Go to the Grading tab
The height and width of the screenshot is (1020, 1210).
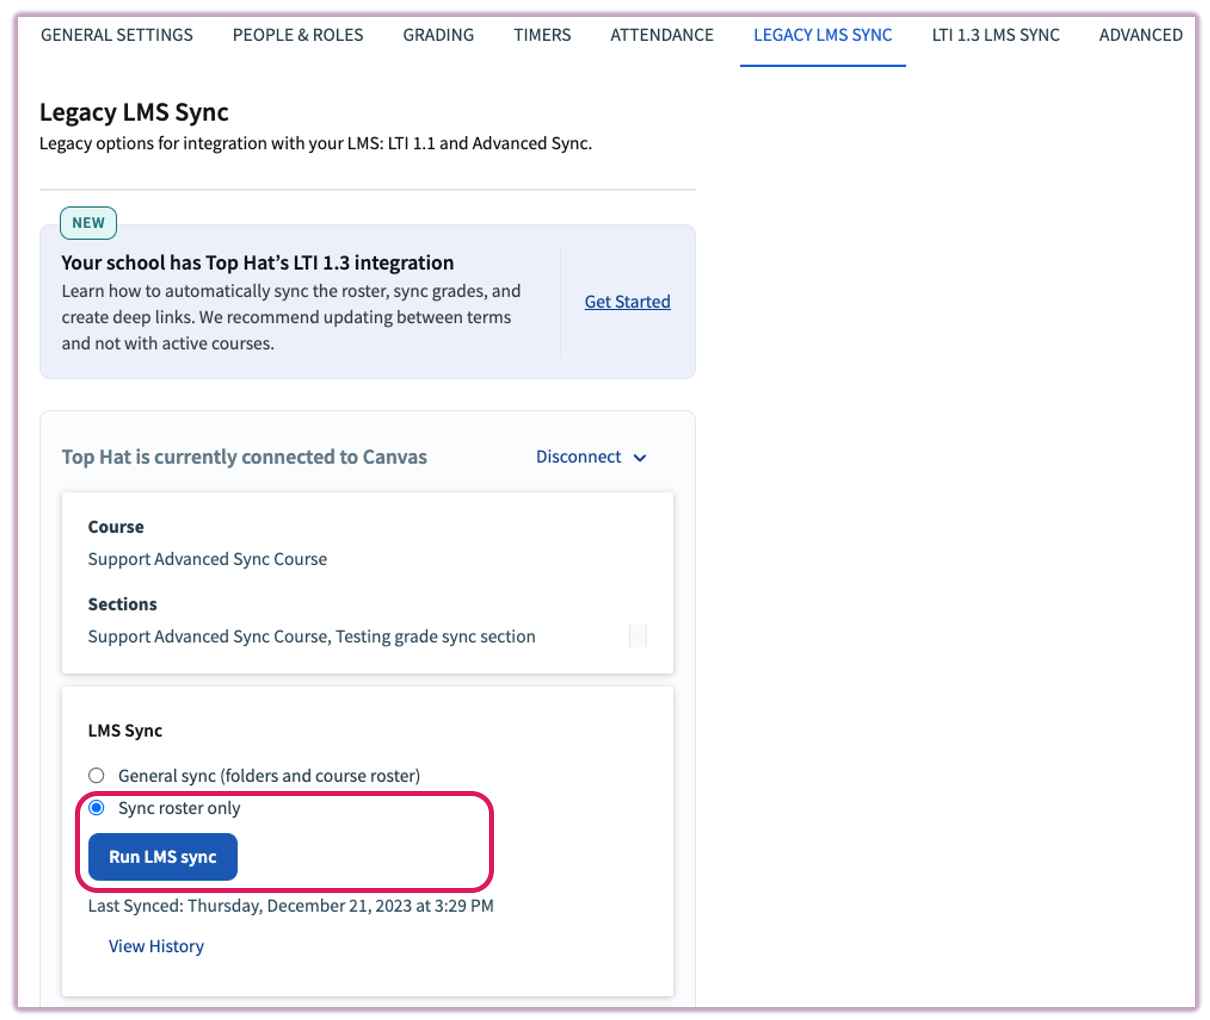coord(438,35)
